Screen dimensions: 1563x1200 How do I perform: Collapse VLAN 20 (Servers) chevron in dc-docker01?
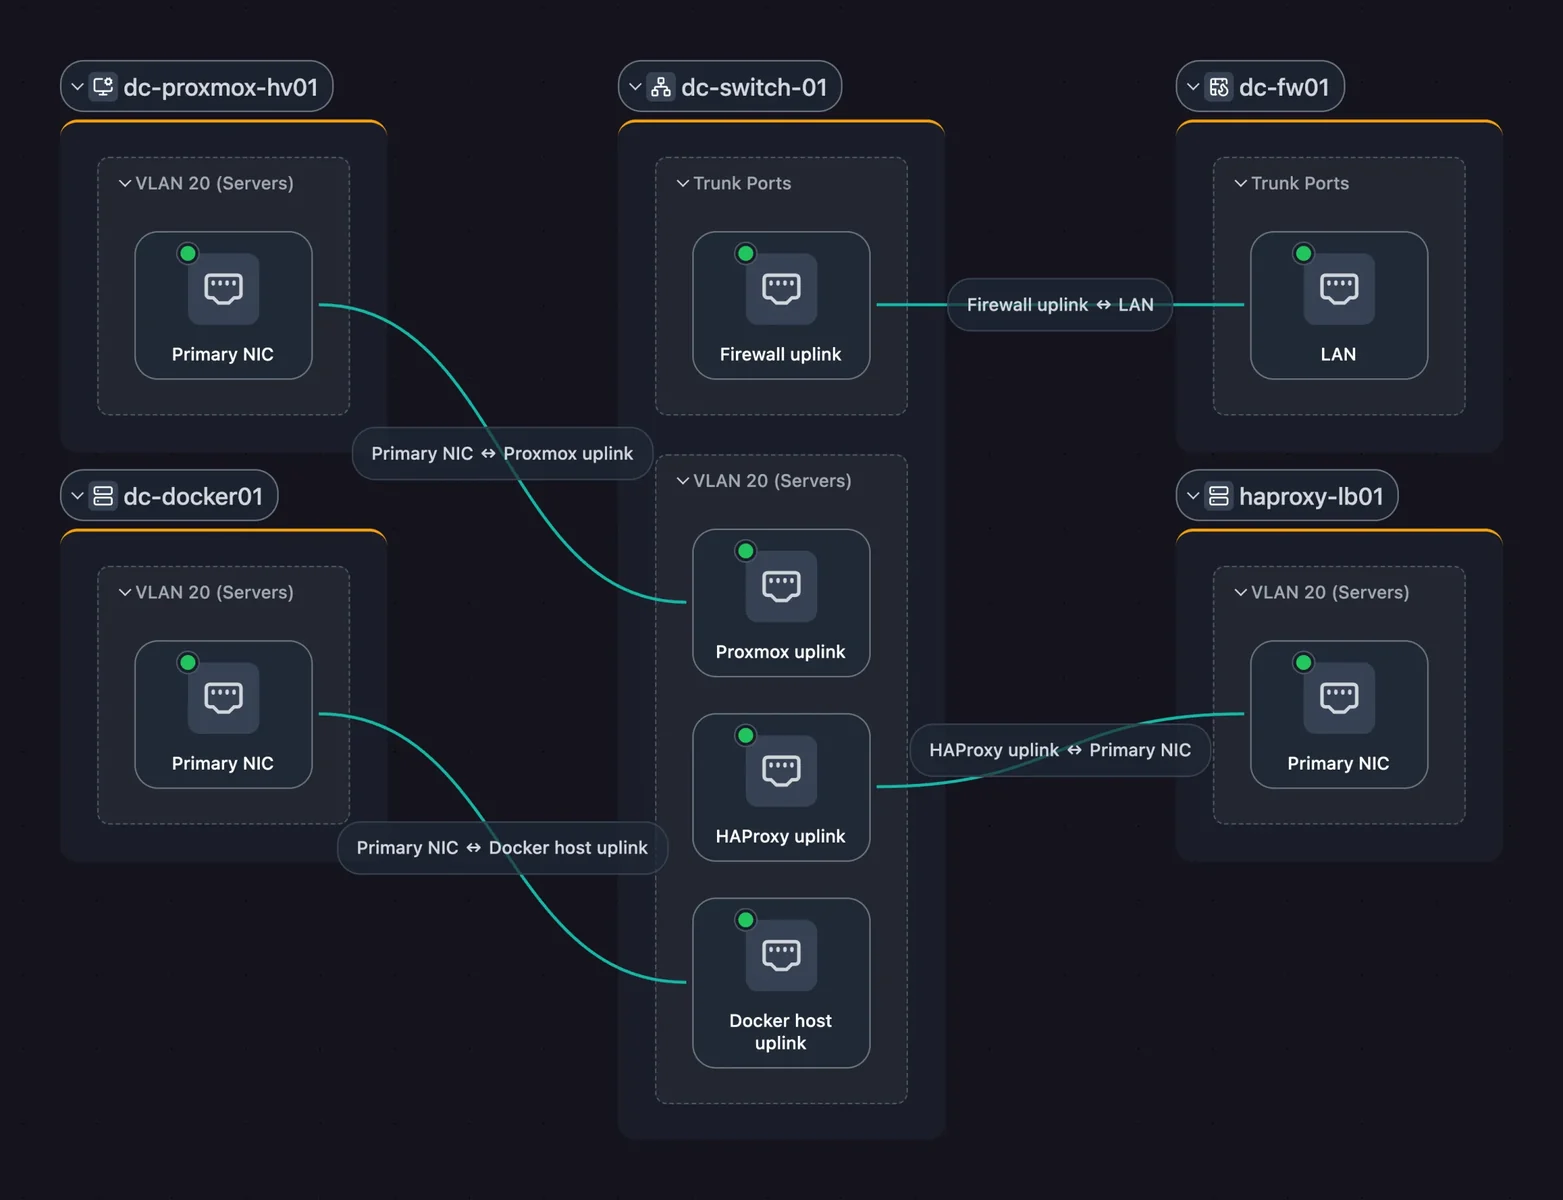click(x=125, y=592)
